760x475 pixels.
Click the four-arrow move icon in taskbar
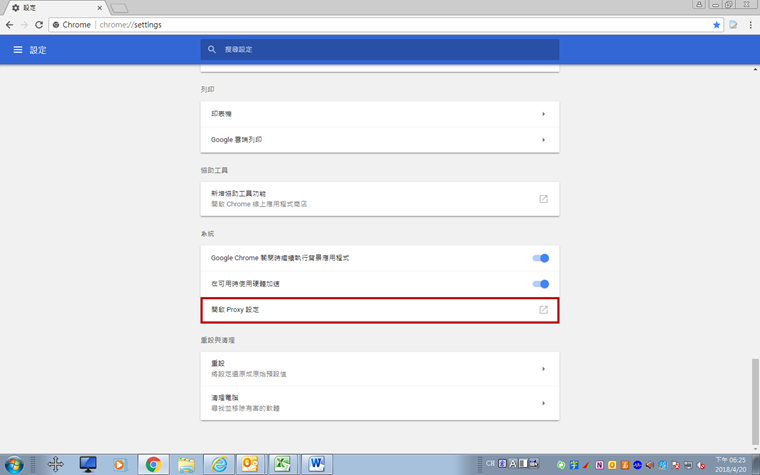point(56,464)
